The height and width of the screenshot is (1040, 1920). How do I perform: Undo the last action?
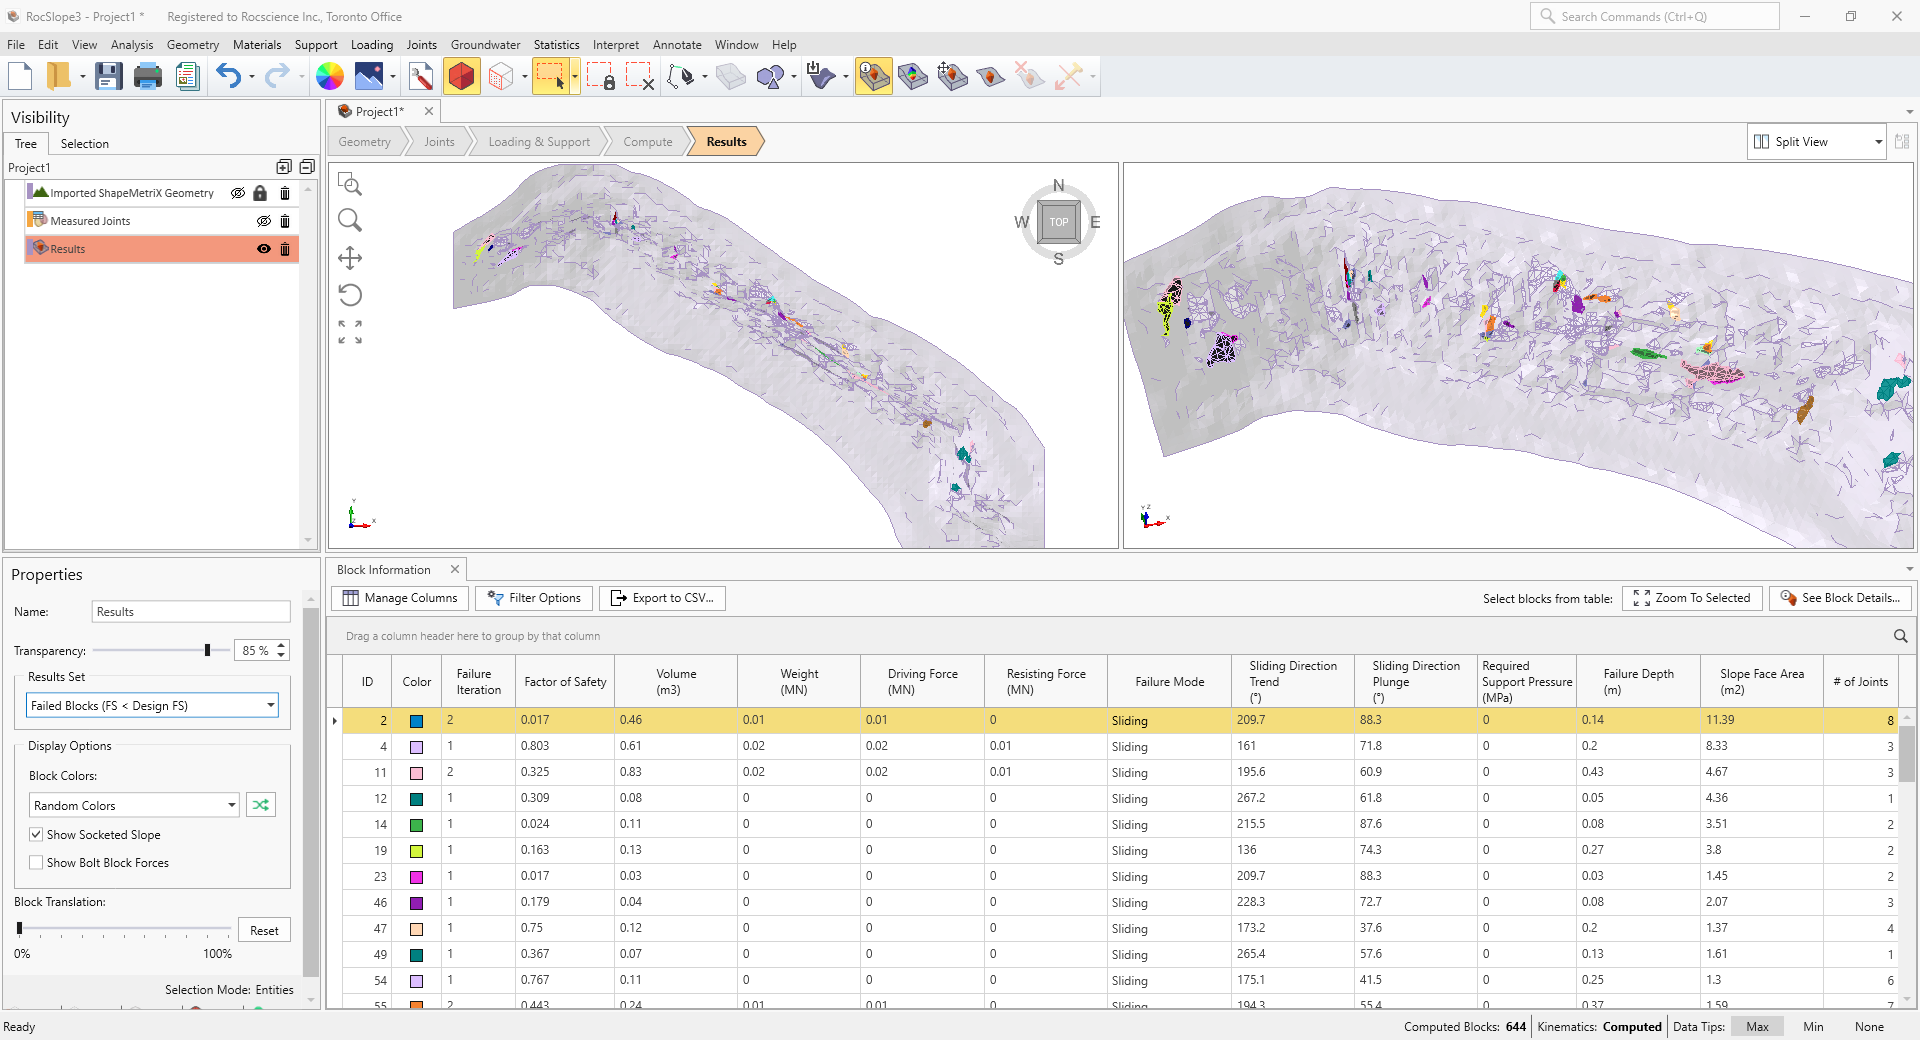click(228, 76)
